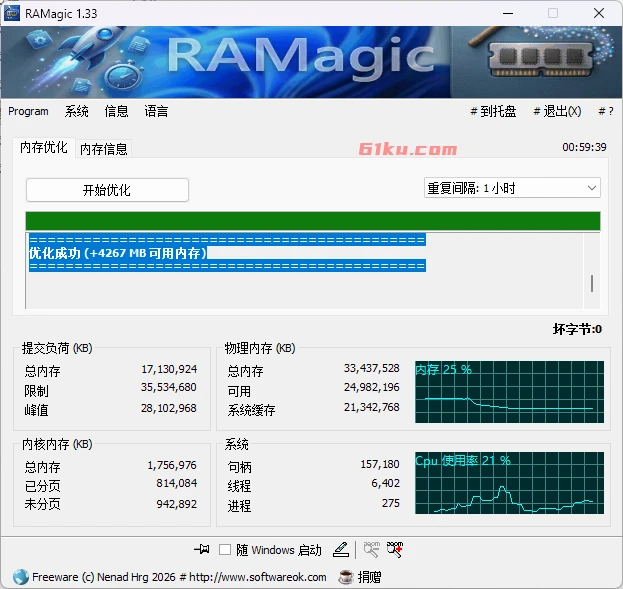The width and height of the screenshot is (623, 589).
Task: Click the Cpu 使用率 21 % graph
Action: (x=509, y=483)
